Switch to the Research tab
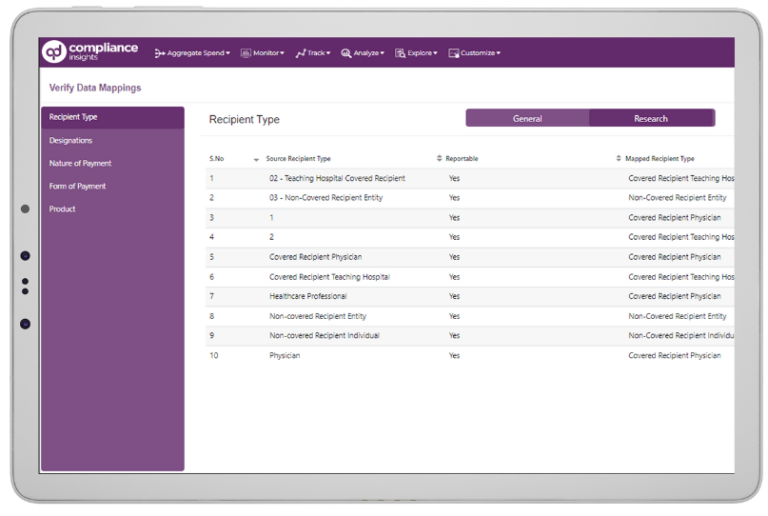This screenshot has width=768, height=516. [x=651, y=118]
